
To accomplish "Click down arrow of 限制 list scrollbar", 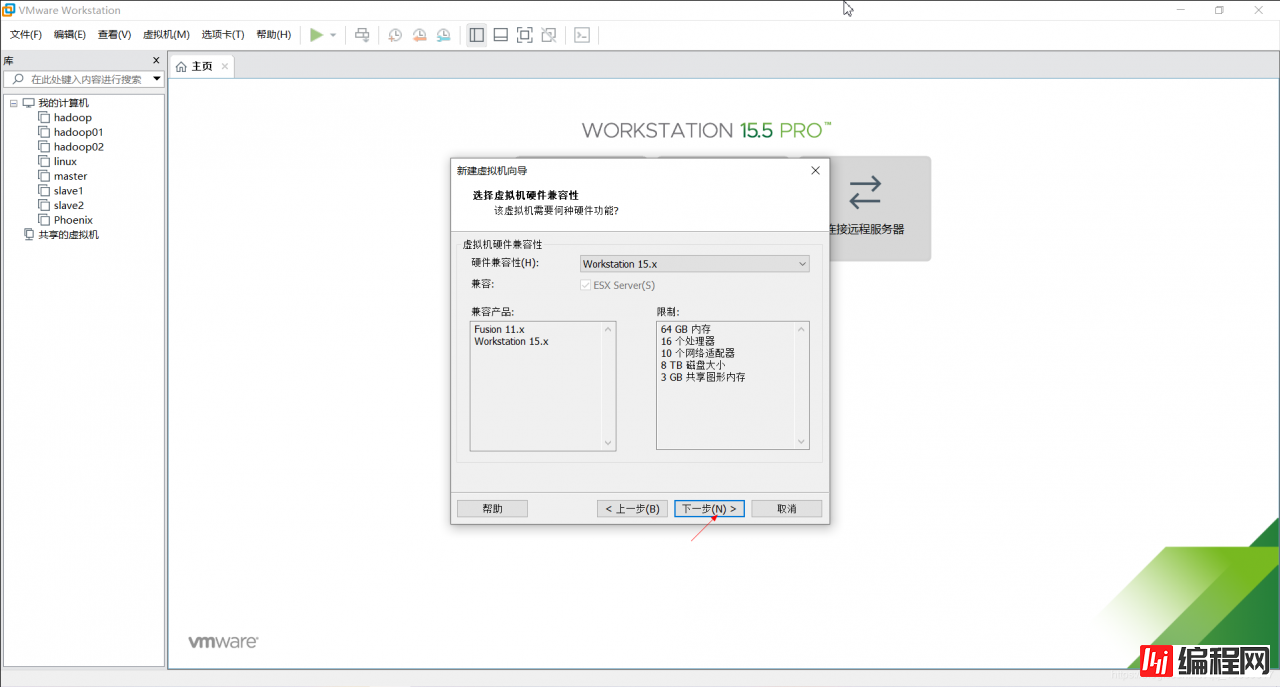I will pyautogui.click(x=801, y=442).
